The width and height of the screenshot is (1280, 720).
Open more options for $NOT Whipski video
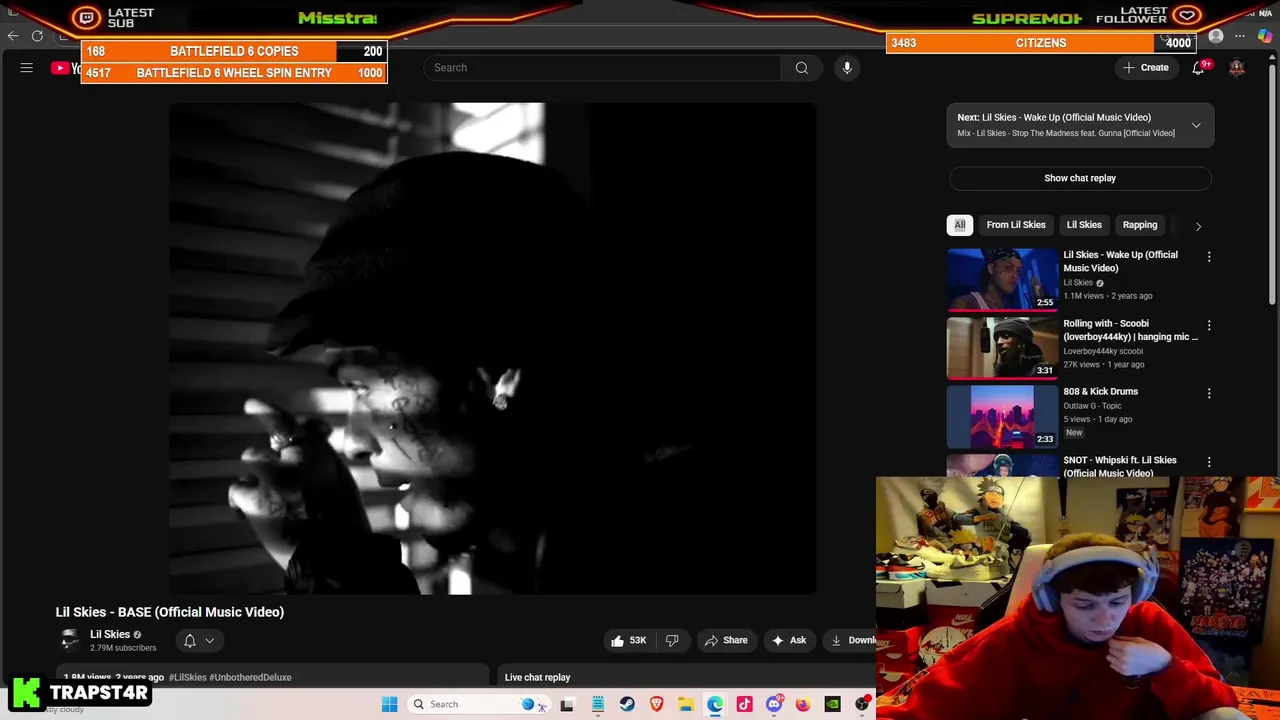[1209, 462]
